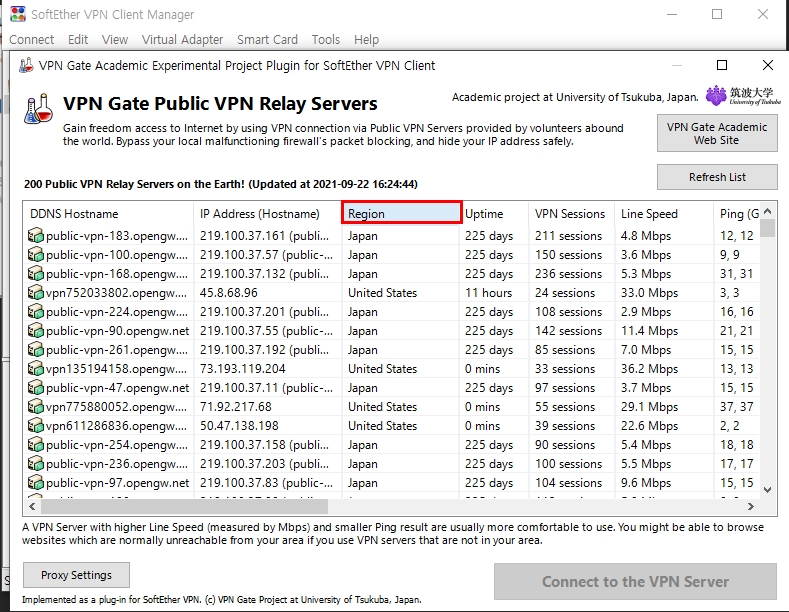The image size is (789, 612).
Task: Click the 11 hours uptime cell
Action: (488, 292)
